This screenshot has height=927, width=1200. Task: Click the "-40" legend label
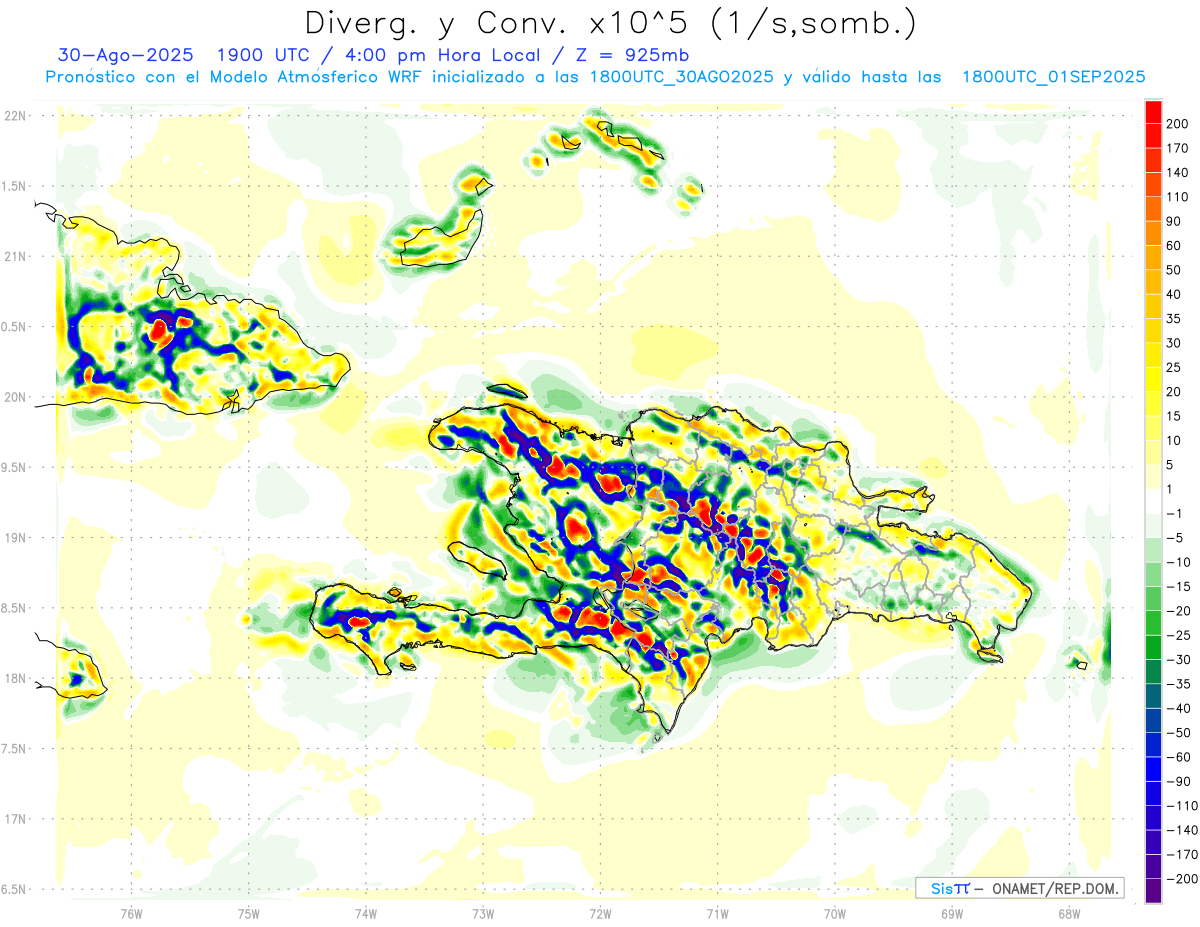pyautogui.click(x=1178, y=708)
